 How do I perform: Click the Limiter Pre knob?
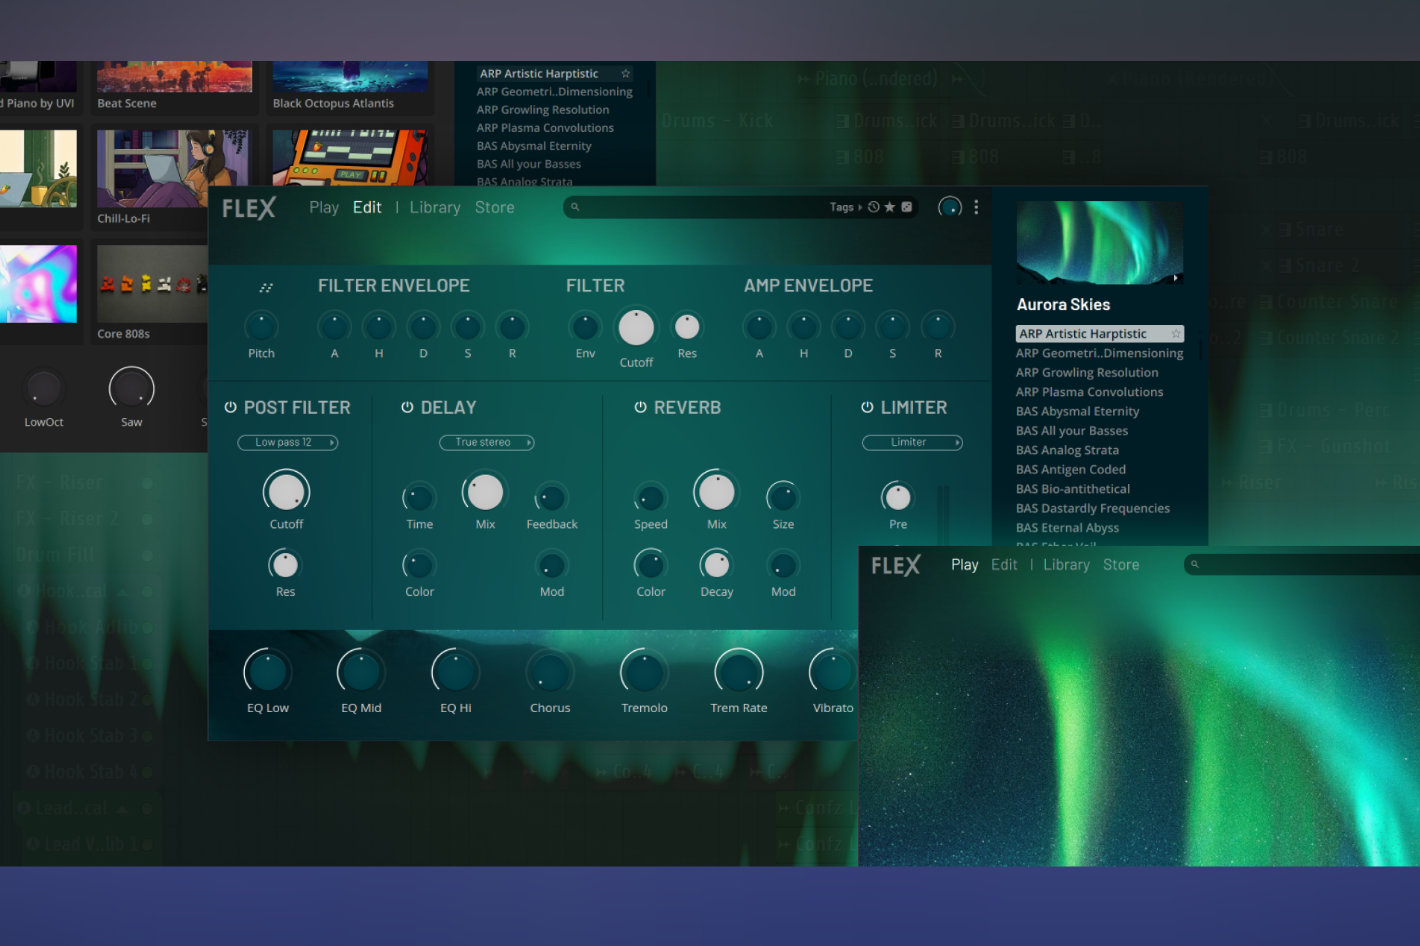(897, 496)
